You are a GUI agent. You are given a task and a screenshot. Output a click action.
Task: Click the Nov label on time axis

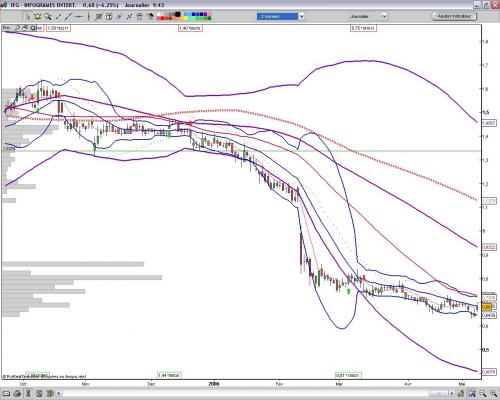tap(86, 384)
